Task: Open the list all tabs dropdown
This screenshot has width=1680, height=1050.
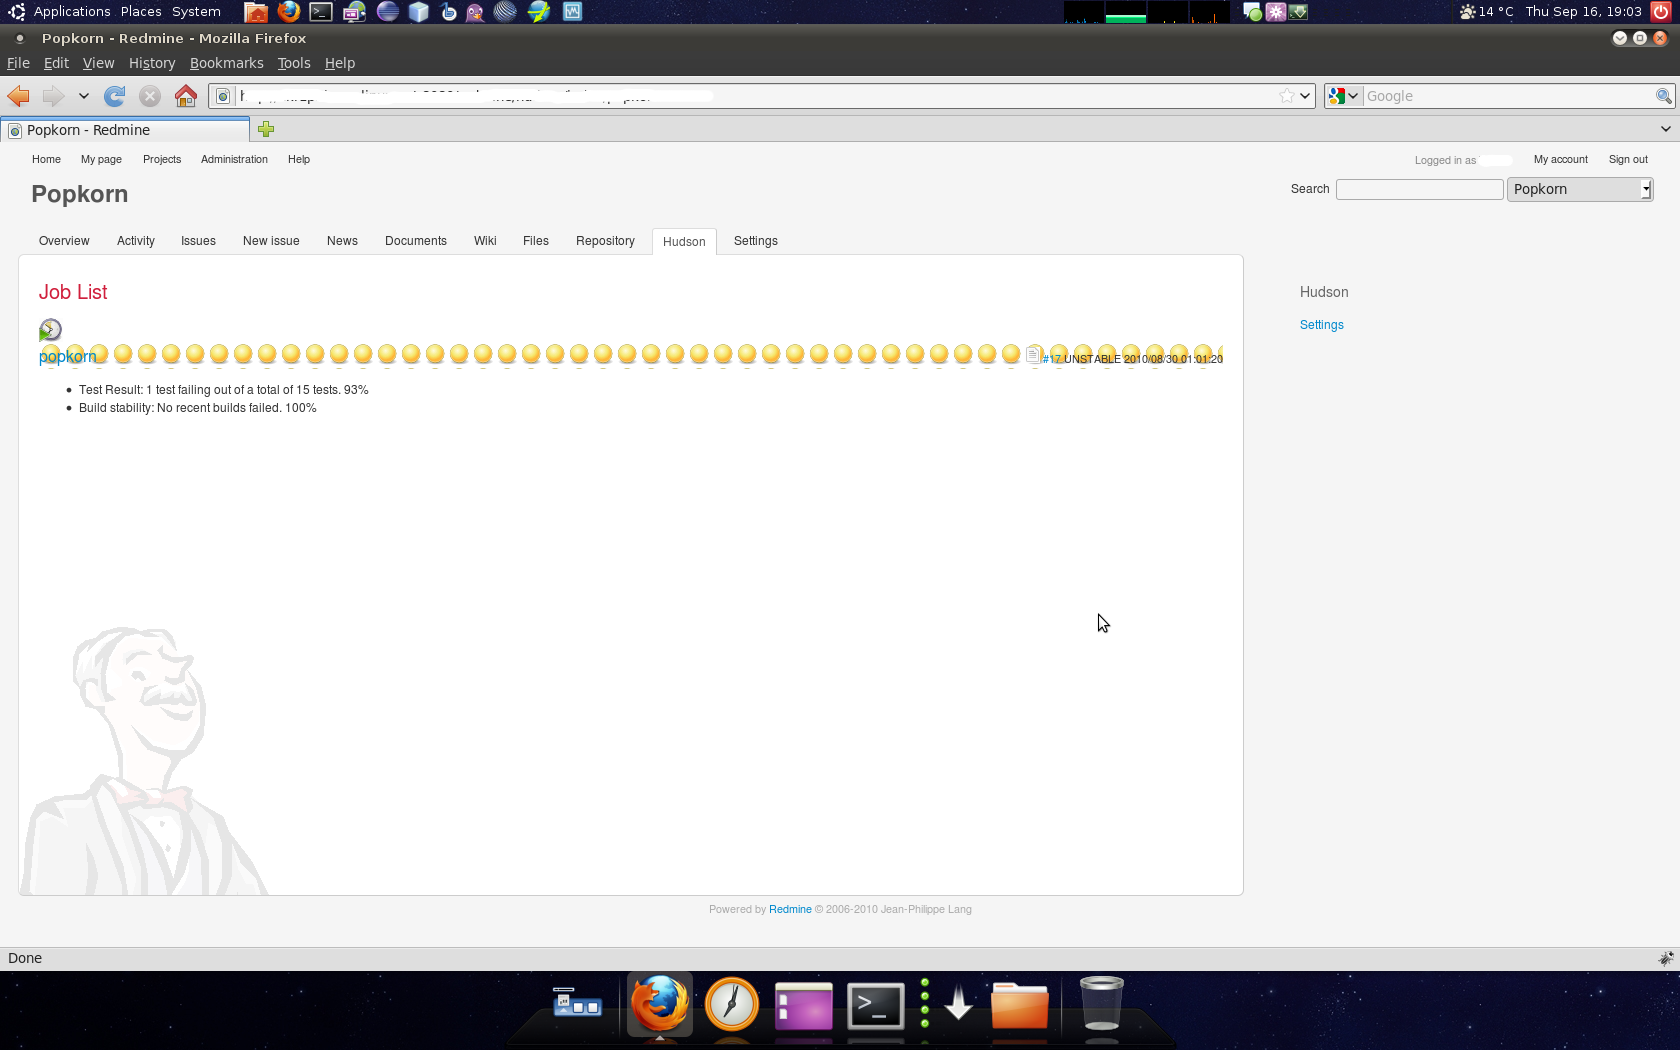Action: coord(1665,129)
